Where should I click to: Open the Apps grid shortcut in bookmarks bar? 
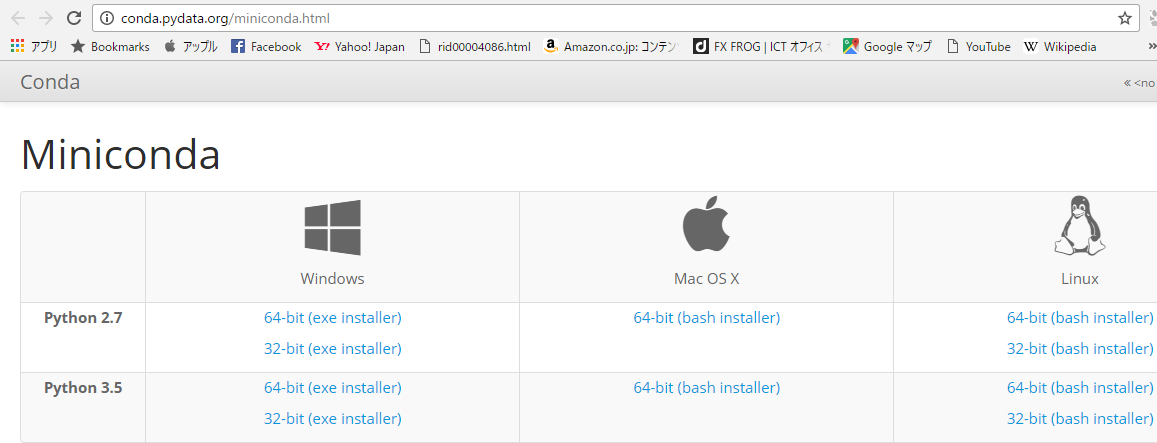[x=33, y=46]
